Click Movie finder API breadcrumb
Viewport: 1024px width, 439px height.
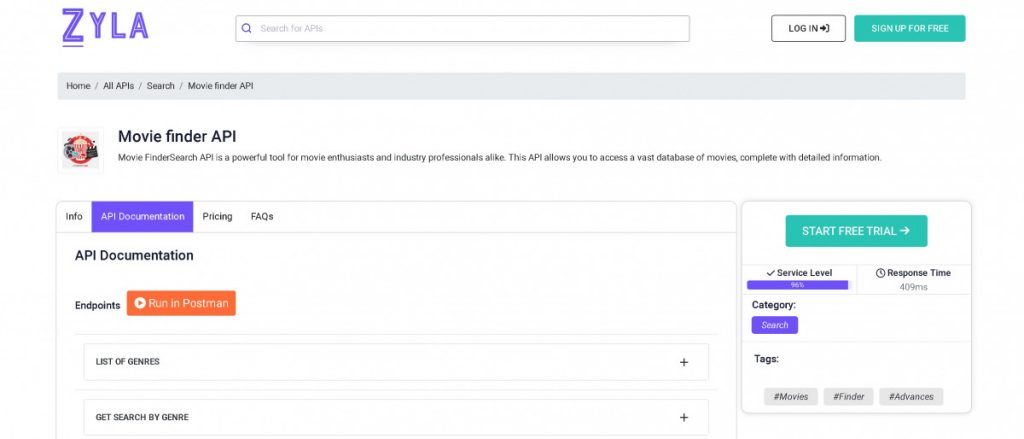pos(220,86)
